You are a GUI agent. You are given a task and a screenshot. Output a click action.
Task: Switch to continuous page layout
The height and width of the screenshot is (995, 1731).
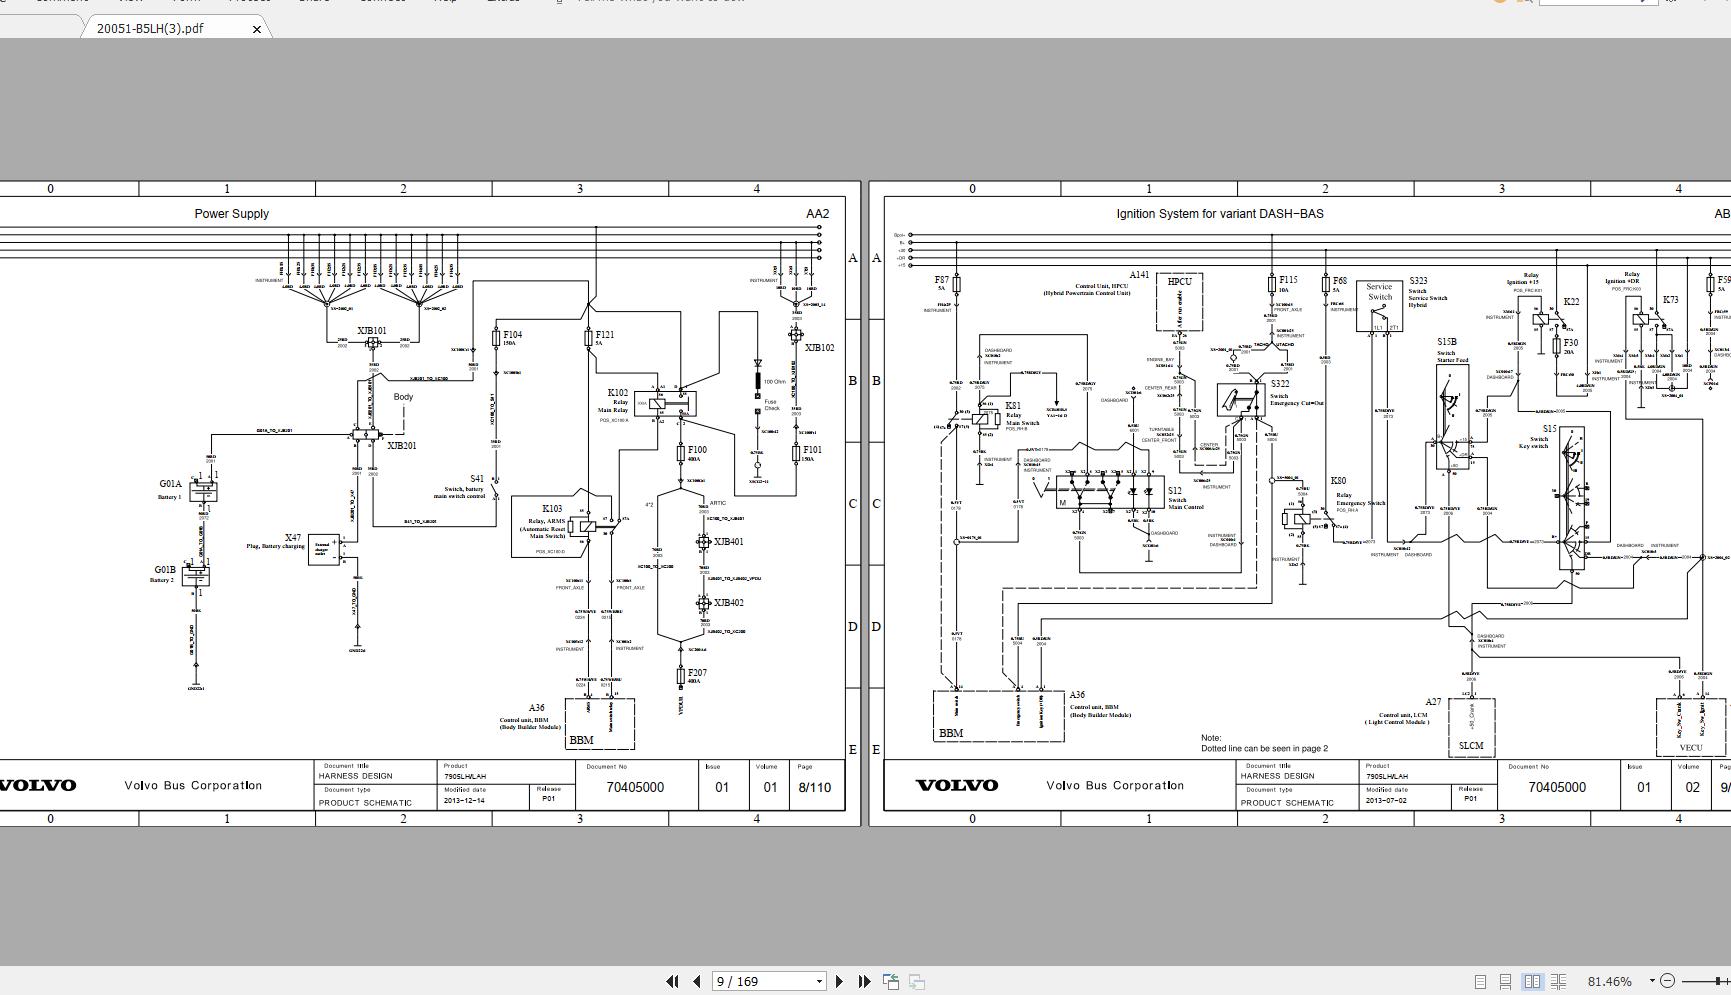(x=1505, y=982)
